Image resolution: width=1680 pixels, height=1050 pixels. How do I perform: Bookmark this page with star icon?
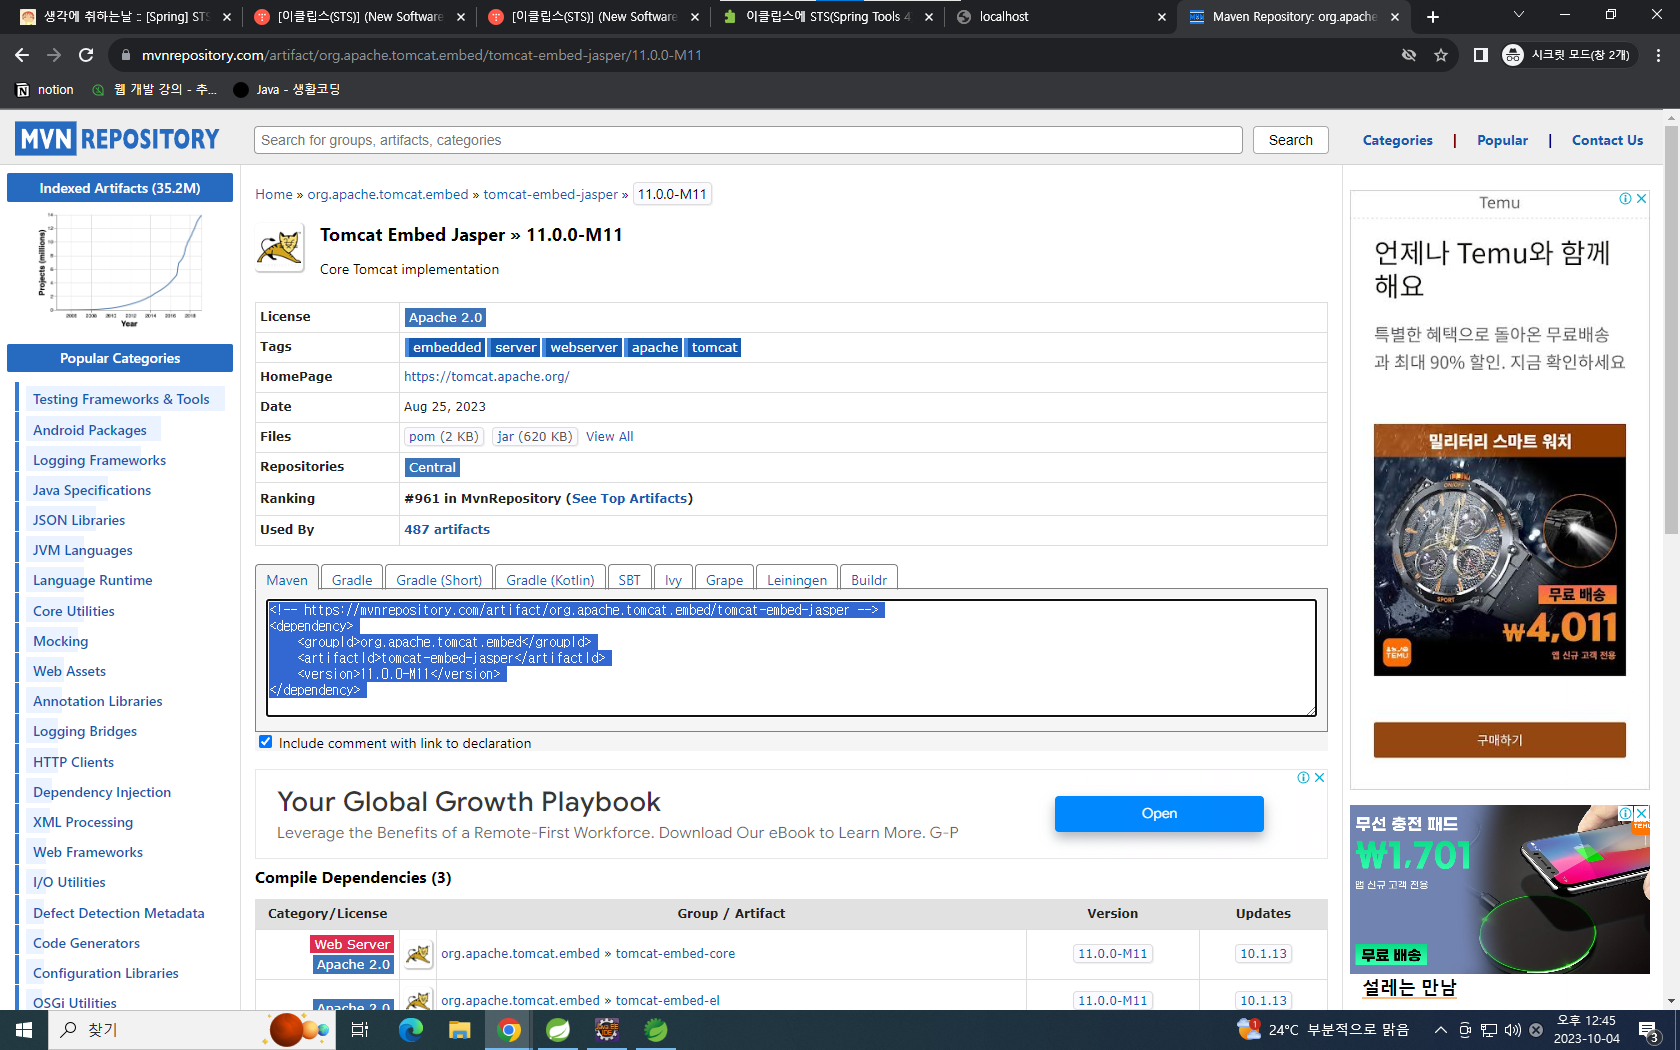[x=1441, y=55]
